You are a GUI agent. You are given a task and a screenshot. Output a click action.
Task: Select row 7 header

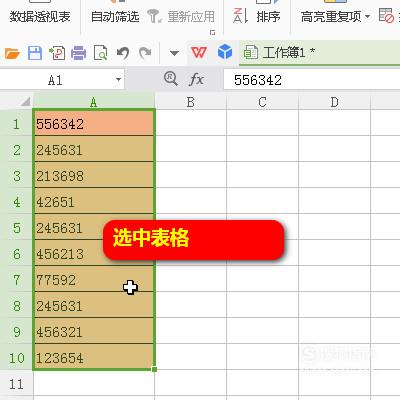16,280
